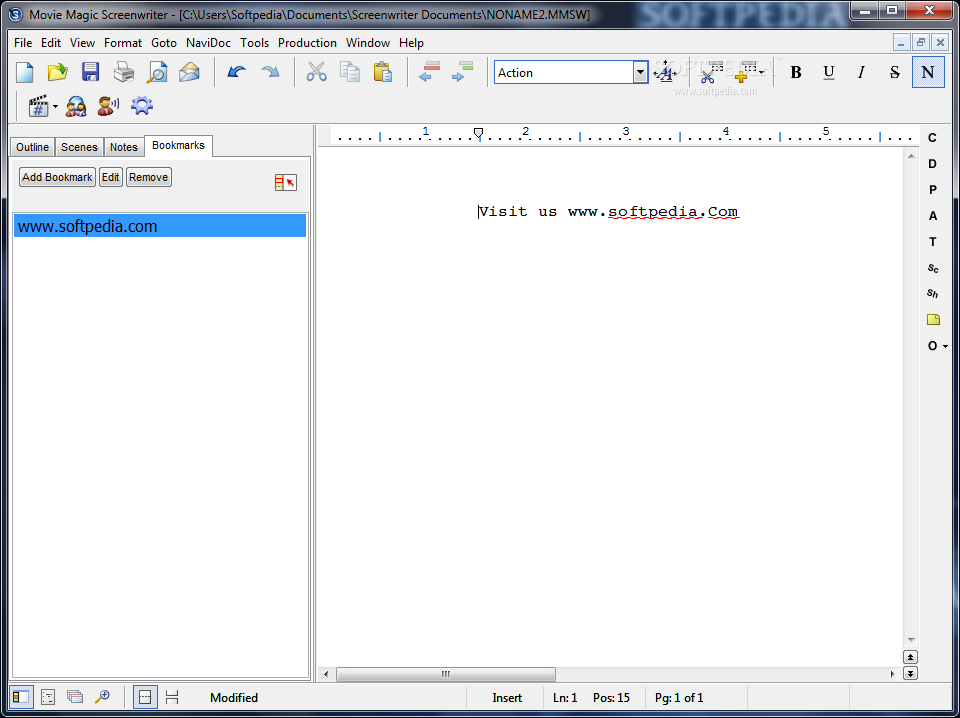Screen dimensions: 960x718
Task: Click the outline view icon in status bar
Action: pos(48,697)
